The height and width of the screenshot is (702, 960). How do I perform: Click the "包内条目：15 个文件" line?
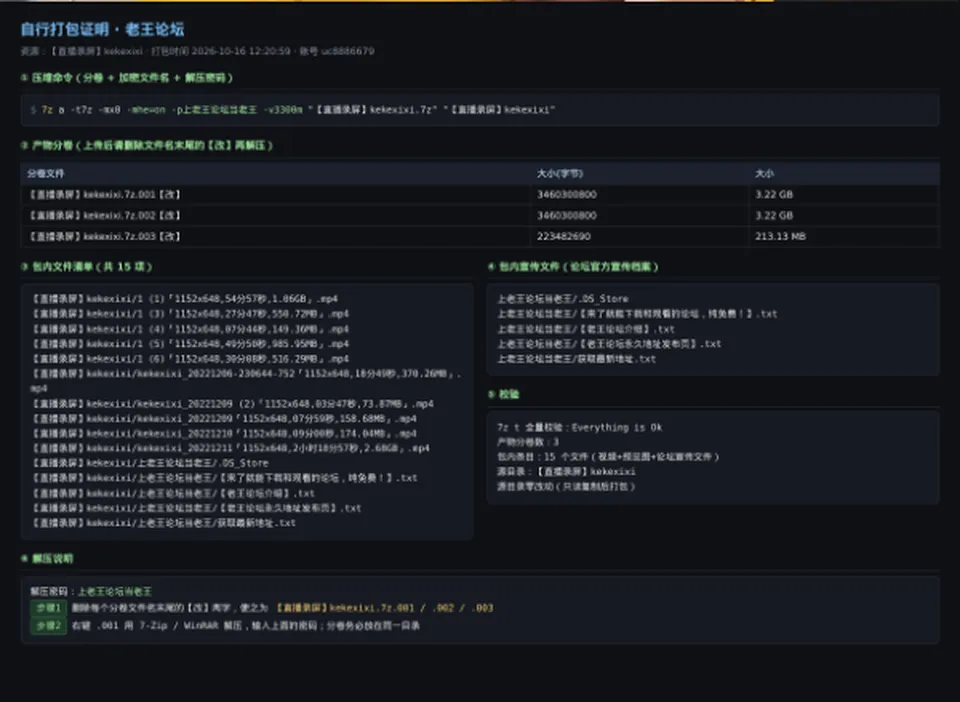point(608,457)
